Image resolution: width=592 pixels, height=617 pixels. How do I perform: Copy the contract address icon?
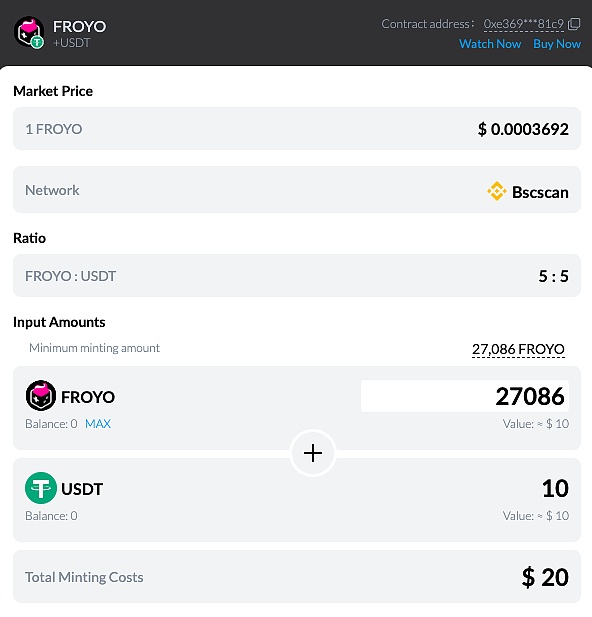tap(574, 24)
